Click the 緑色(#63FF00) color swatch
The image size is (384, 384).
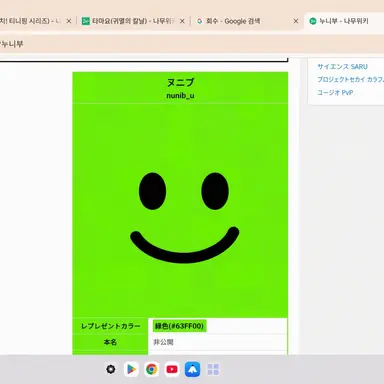[x=179, y=326]
